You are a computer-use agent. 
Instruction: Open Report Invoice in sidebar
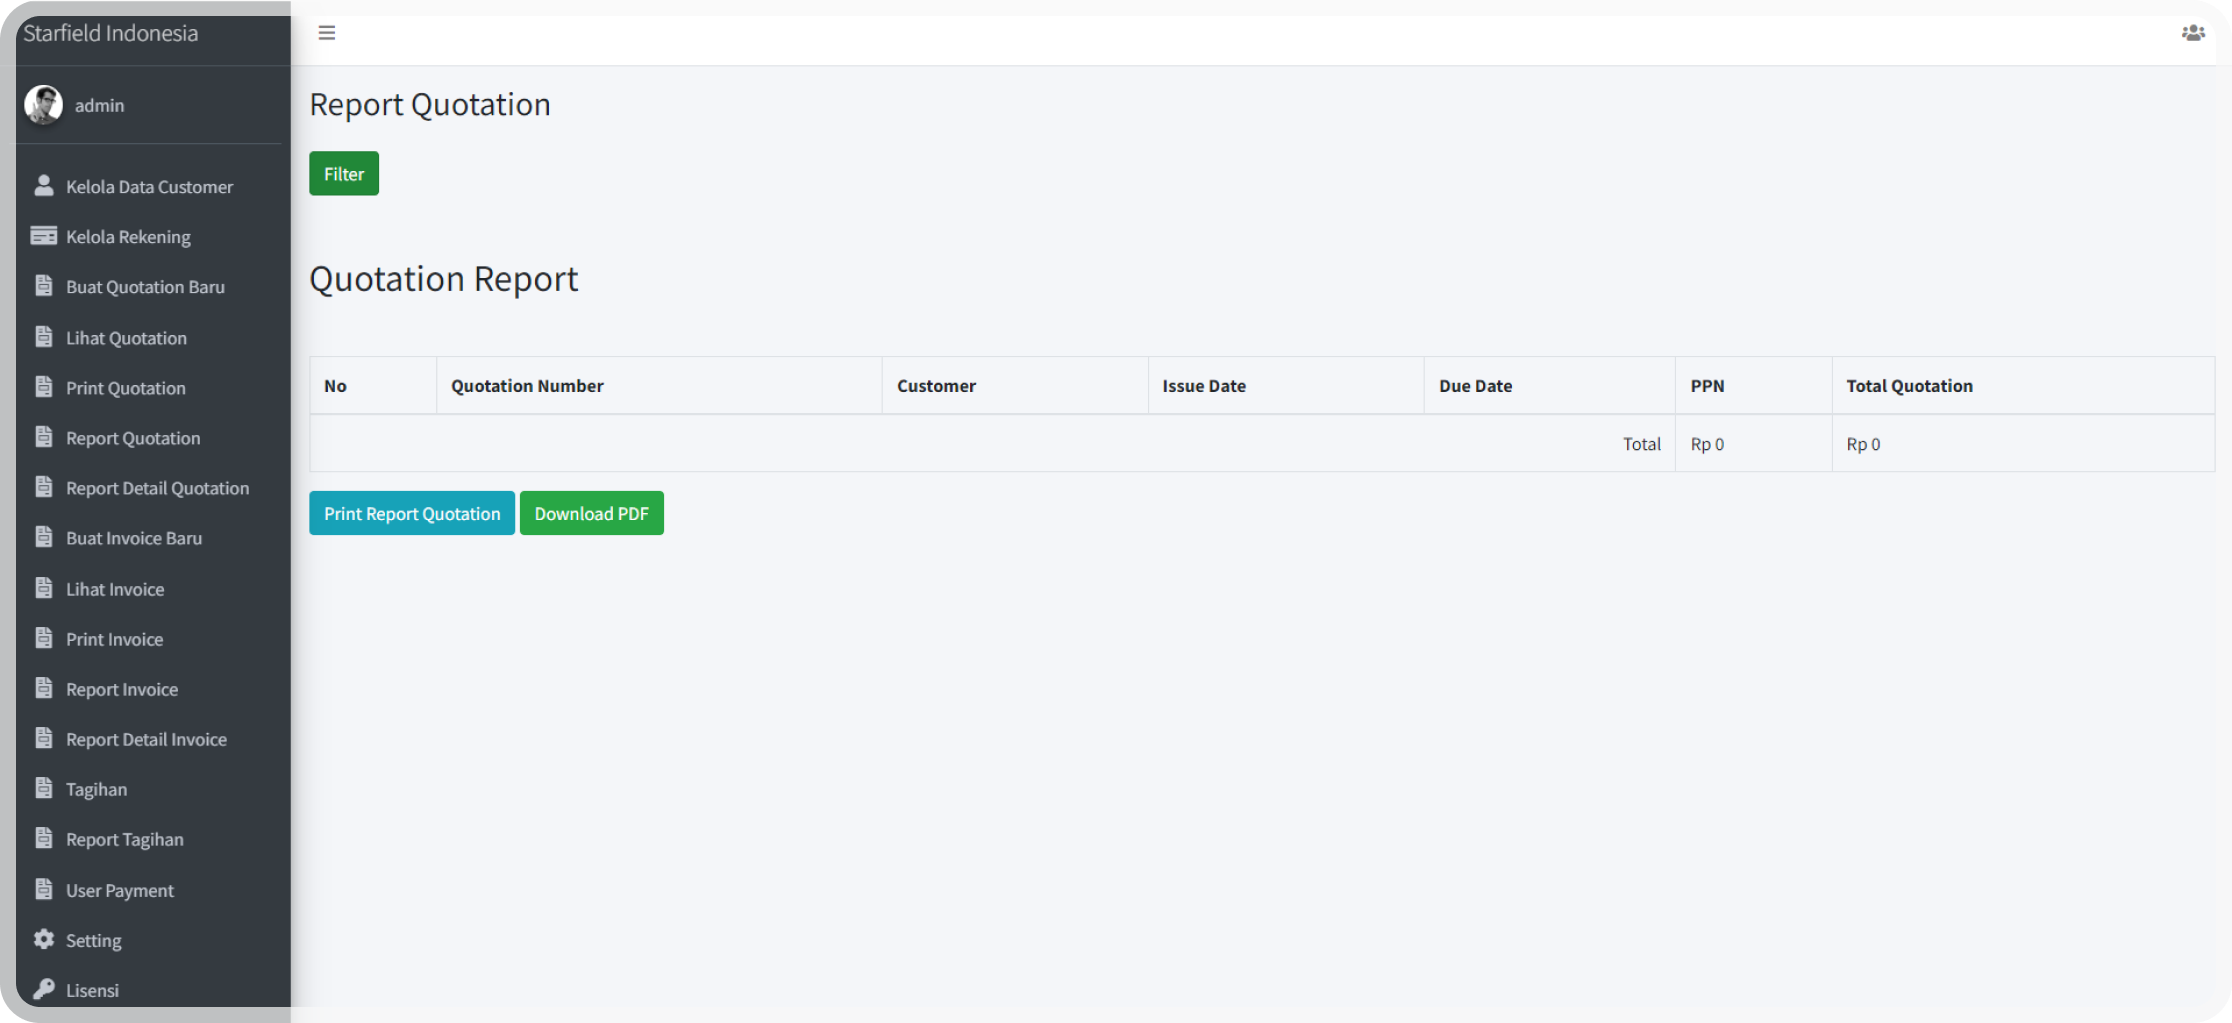[122, 689]
